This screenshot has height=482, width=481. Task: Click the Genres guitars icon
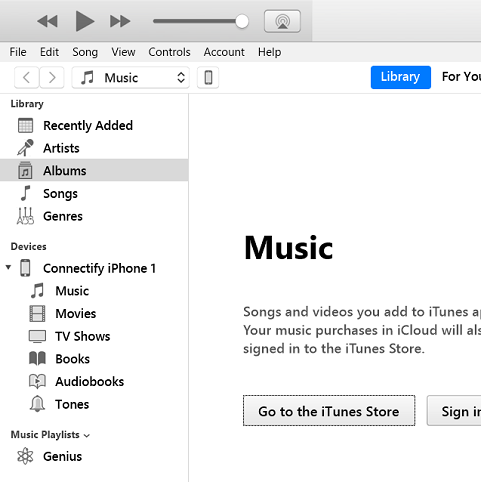[25, 216]
